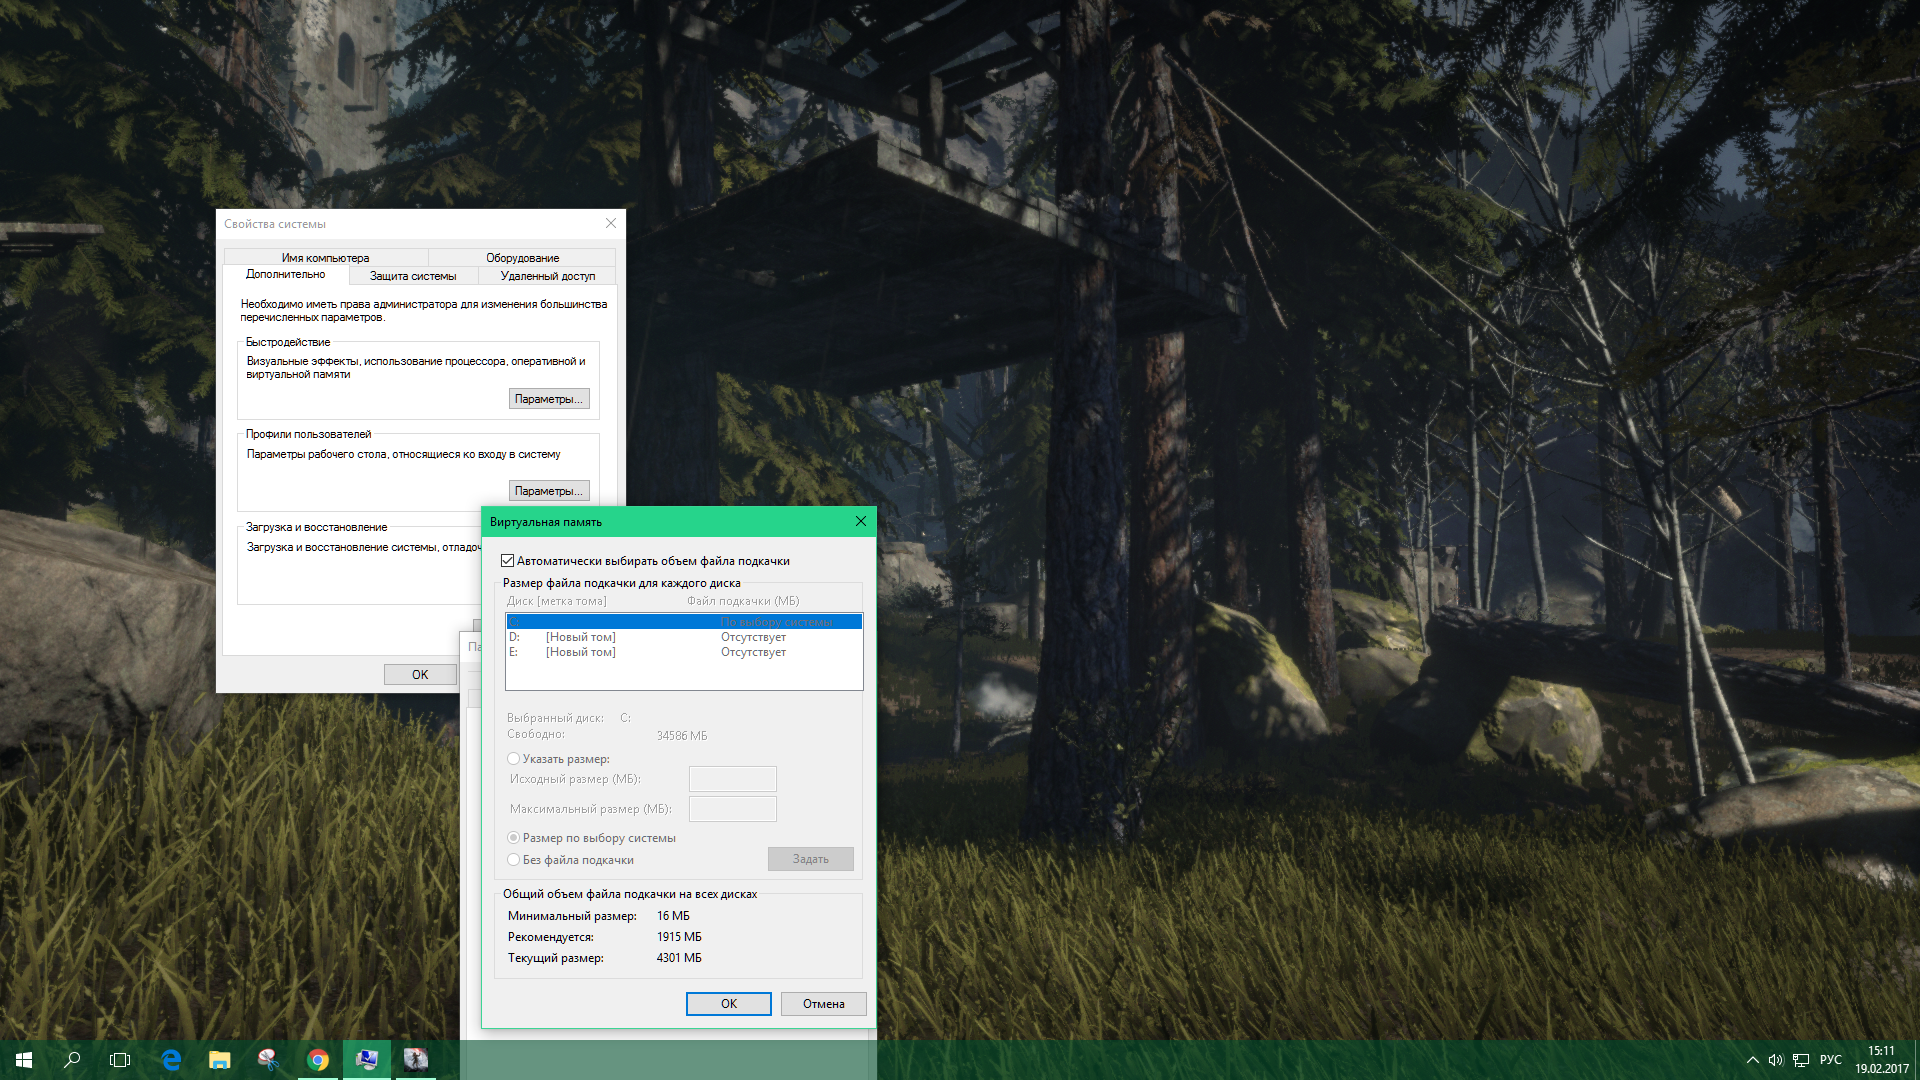Screen dimensions: 1920x1080
Task: Open Task View from the taskbar
Action: pyautogui.click(x=120, y=1060)
